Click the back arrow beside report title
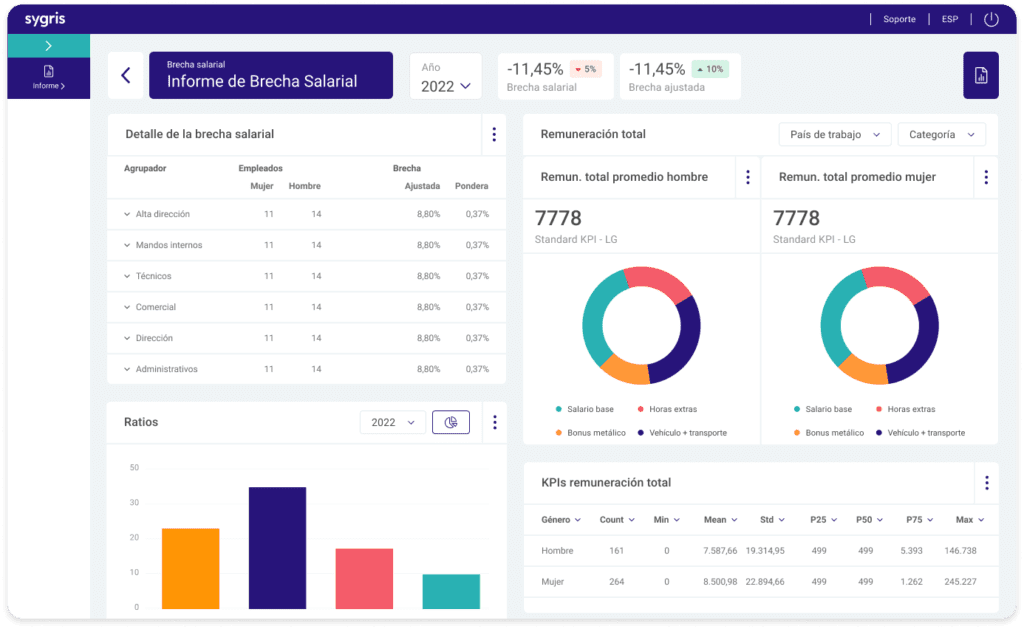The width and height of the screenshot is (1024, 629). (125, 75)
